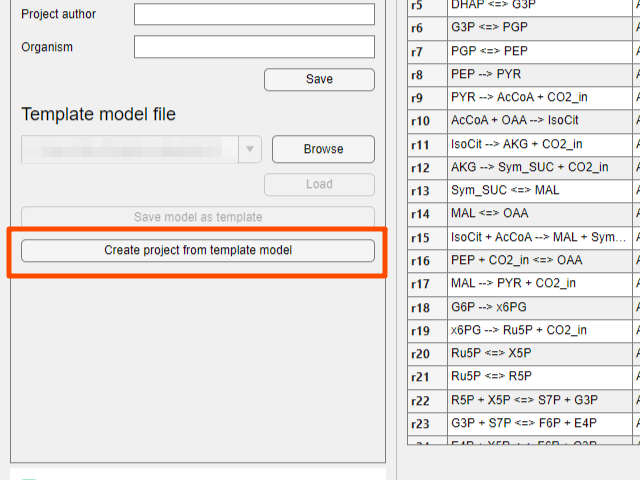Click reaction AcCoA + OAA --> IsoCit
The width and height of the screenshot is (640, 480).
(538, 120)
